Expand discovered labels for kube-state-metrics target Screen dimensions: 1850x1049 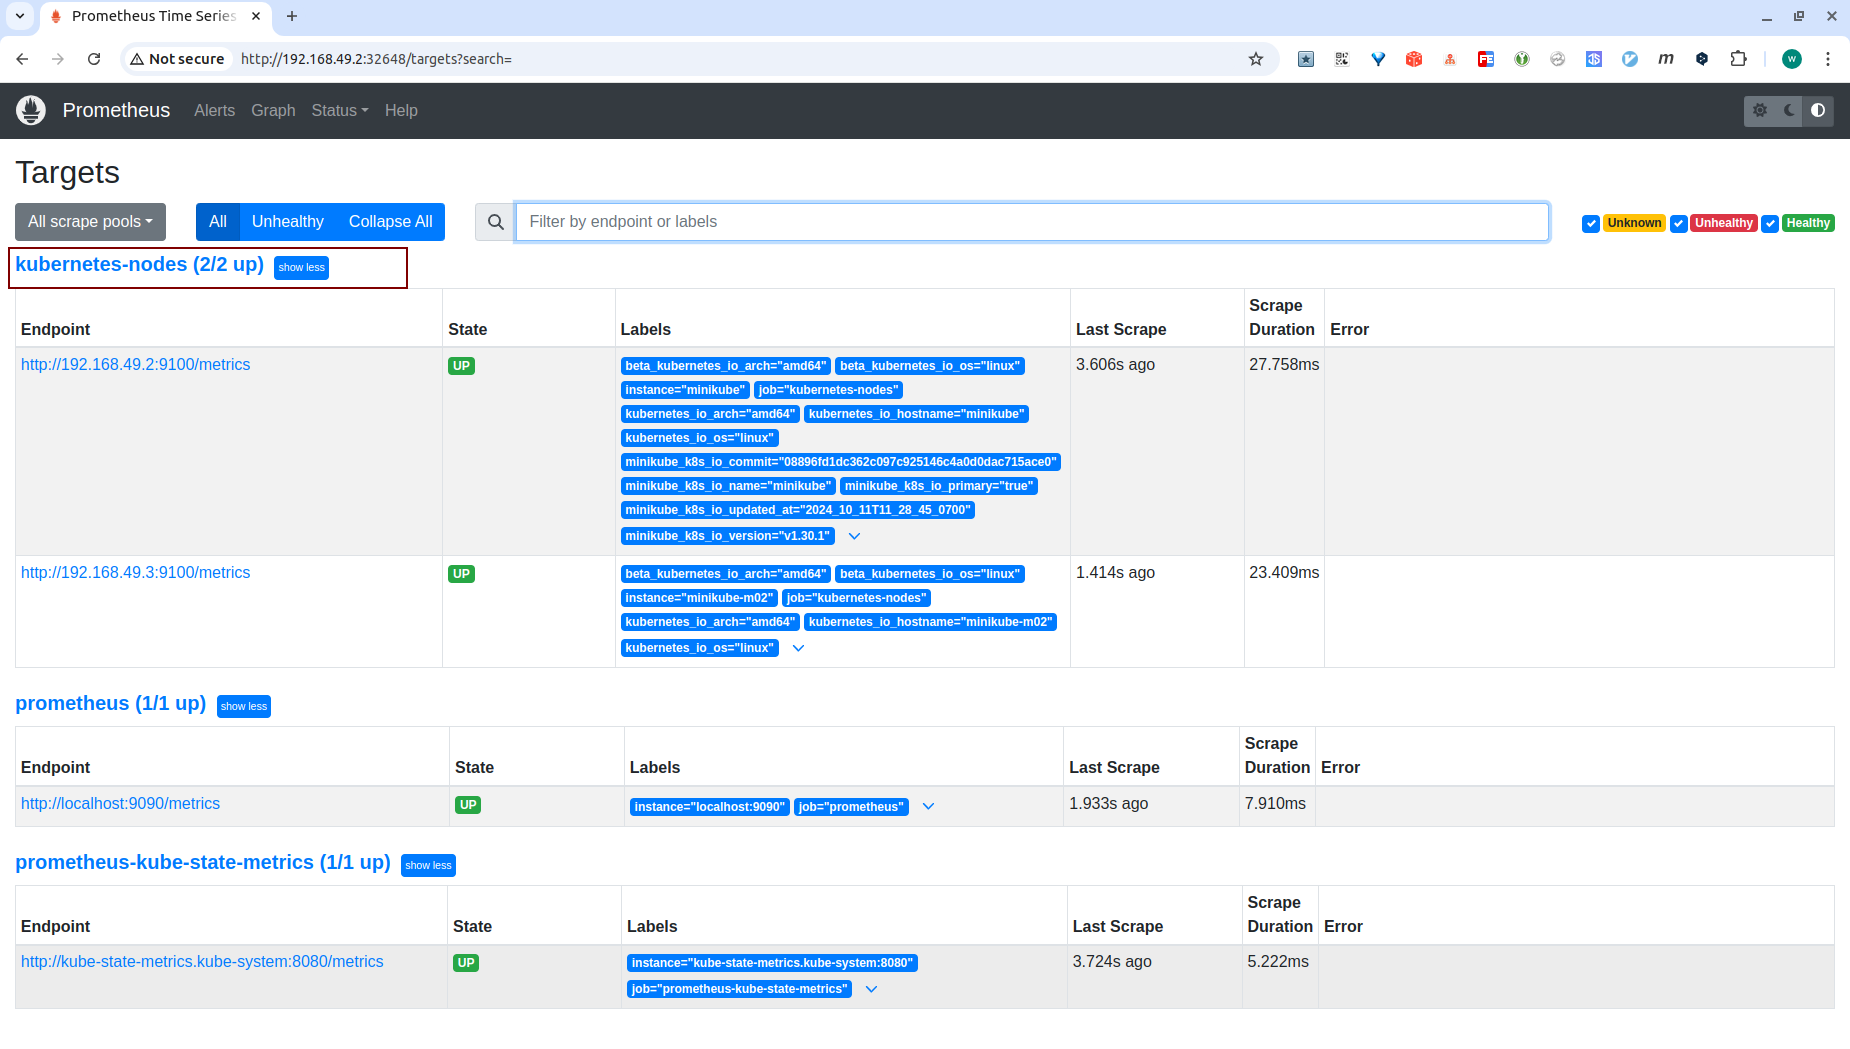(x=871, y=989)
